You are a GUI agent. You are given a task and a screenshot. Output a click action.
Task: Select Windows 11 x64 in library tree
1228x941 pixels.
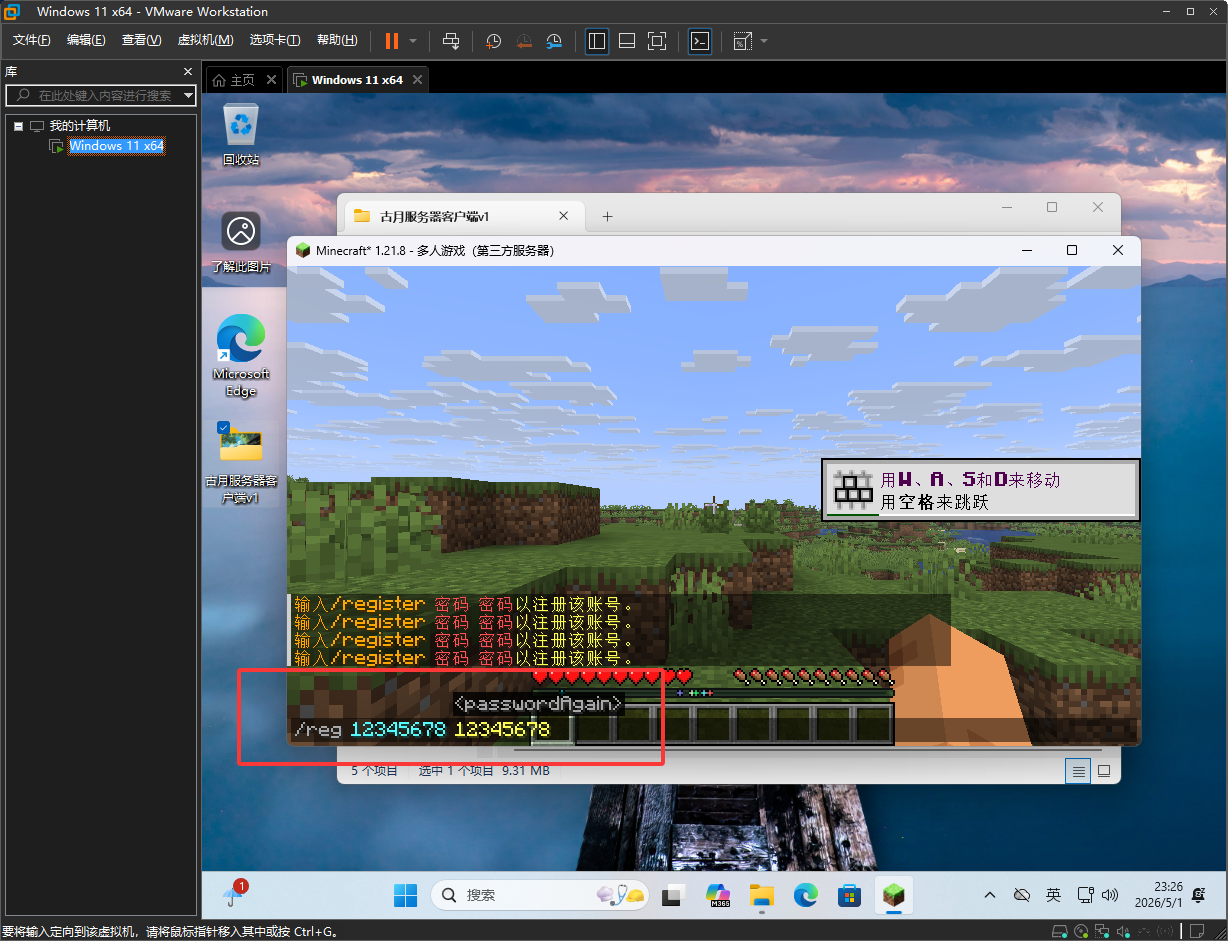coord(116,146)
